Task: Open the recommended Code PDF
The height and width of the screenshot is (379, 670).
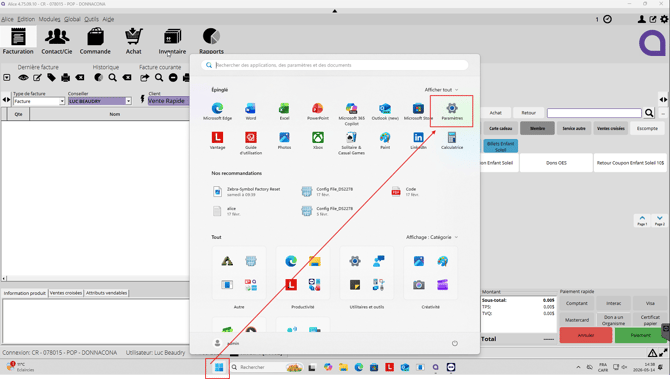Action: [405, 191]
